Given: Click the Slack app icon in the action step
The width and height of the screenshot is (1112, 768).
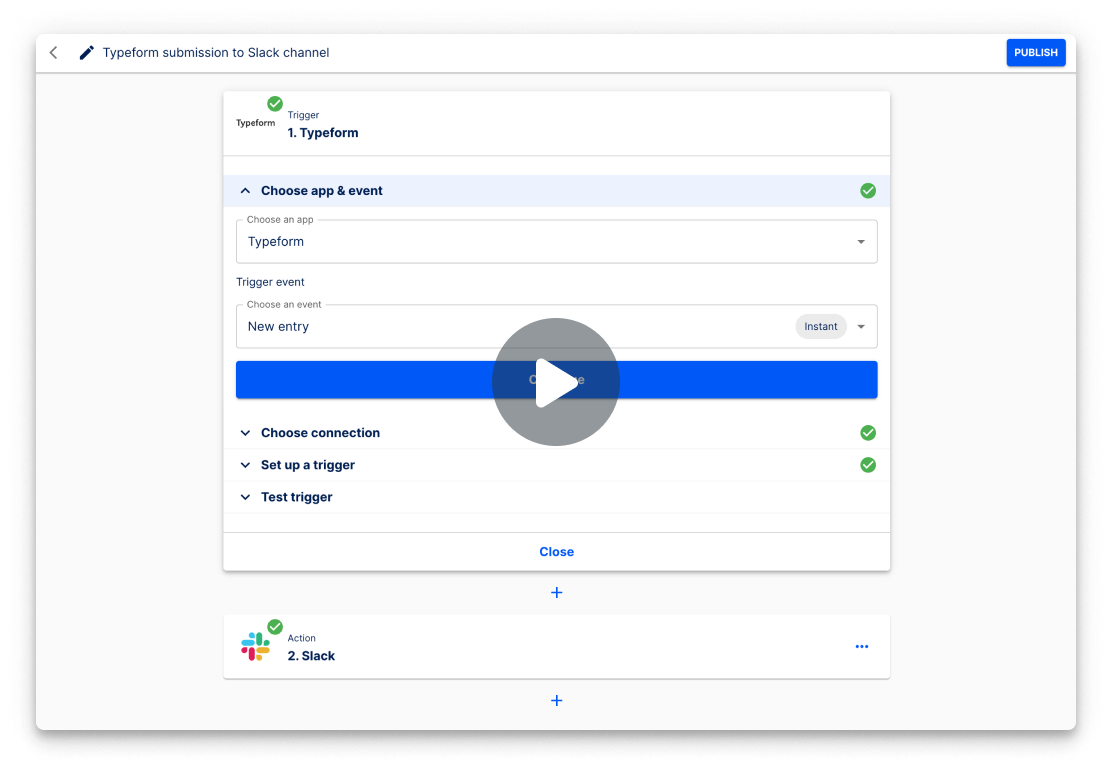Looking at the screenshot, I should (x=257, y=646).
